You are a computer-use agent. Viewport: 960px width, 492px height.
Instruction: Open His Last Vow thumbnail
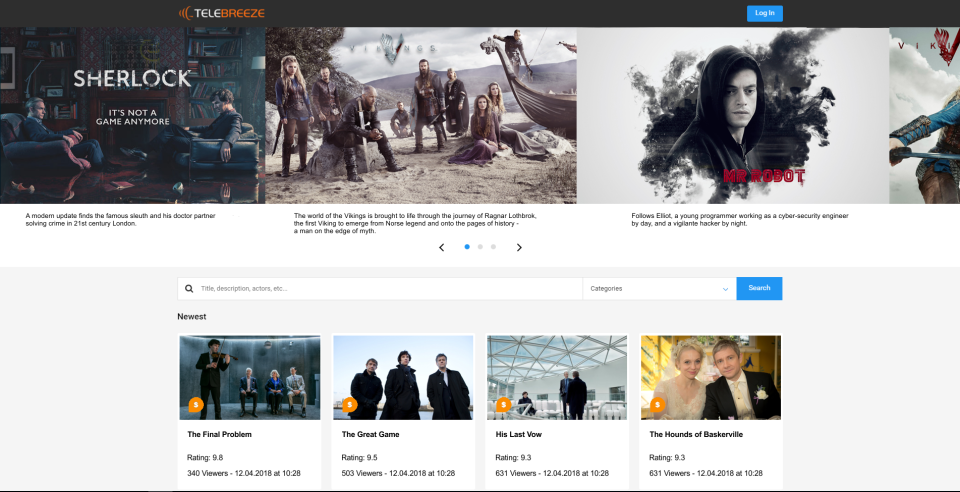click(557, 378)
